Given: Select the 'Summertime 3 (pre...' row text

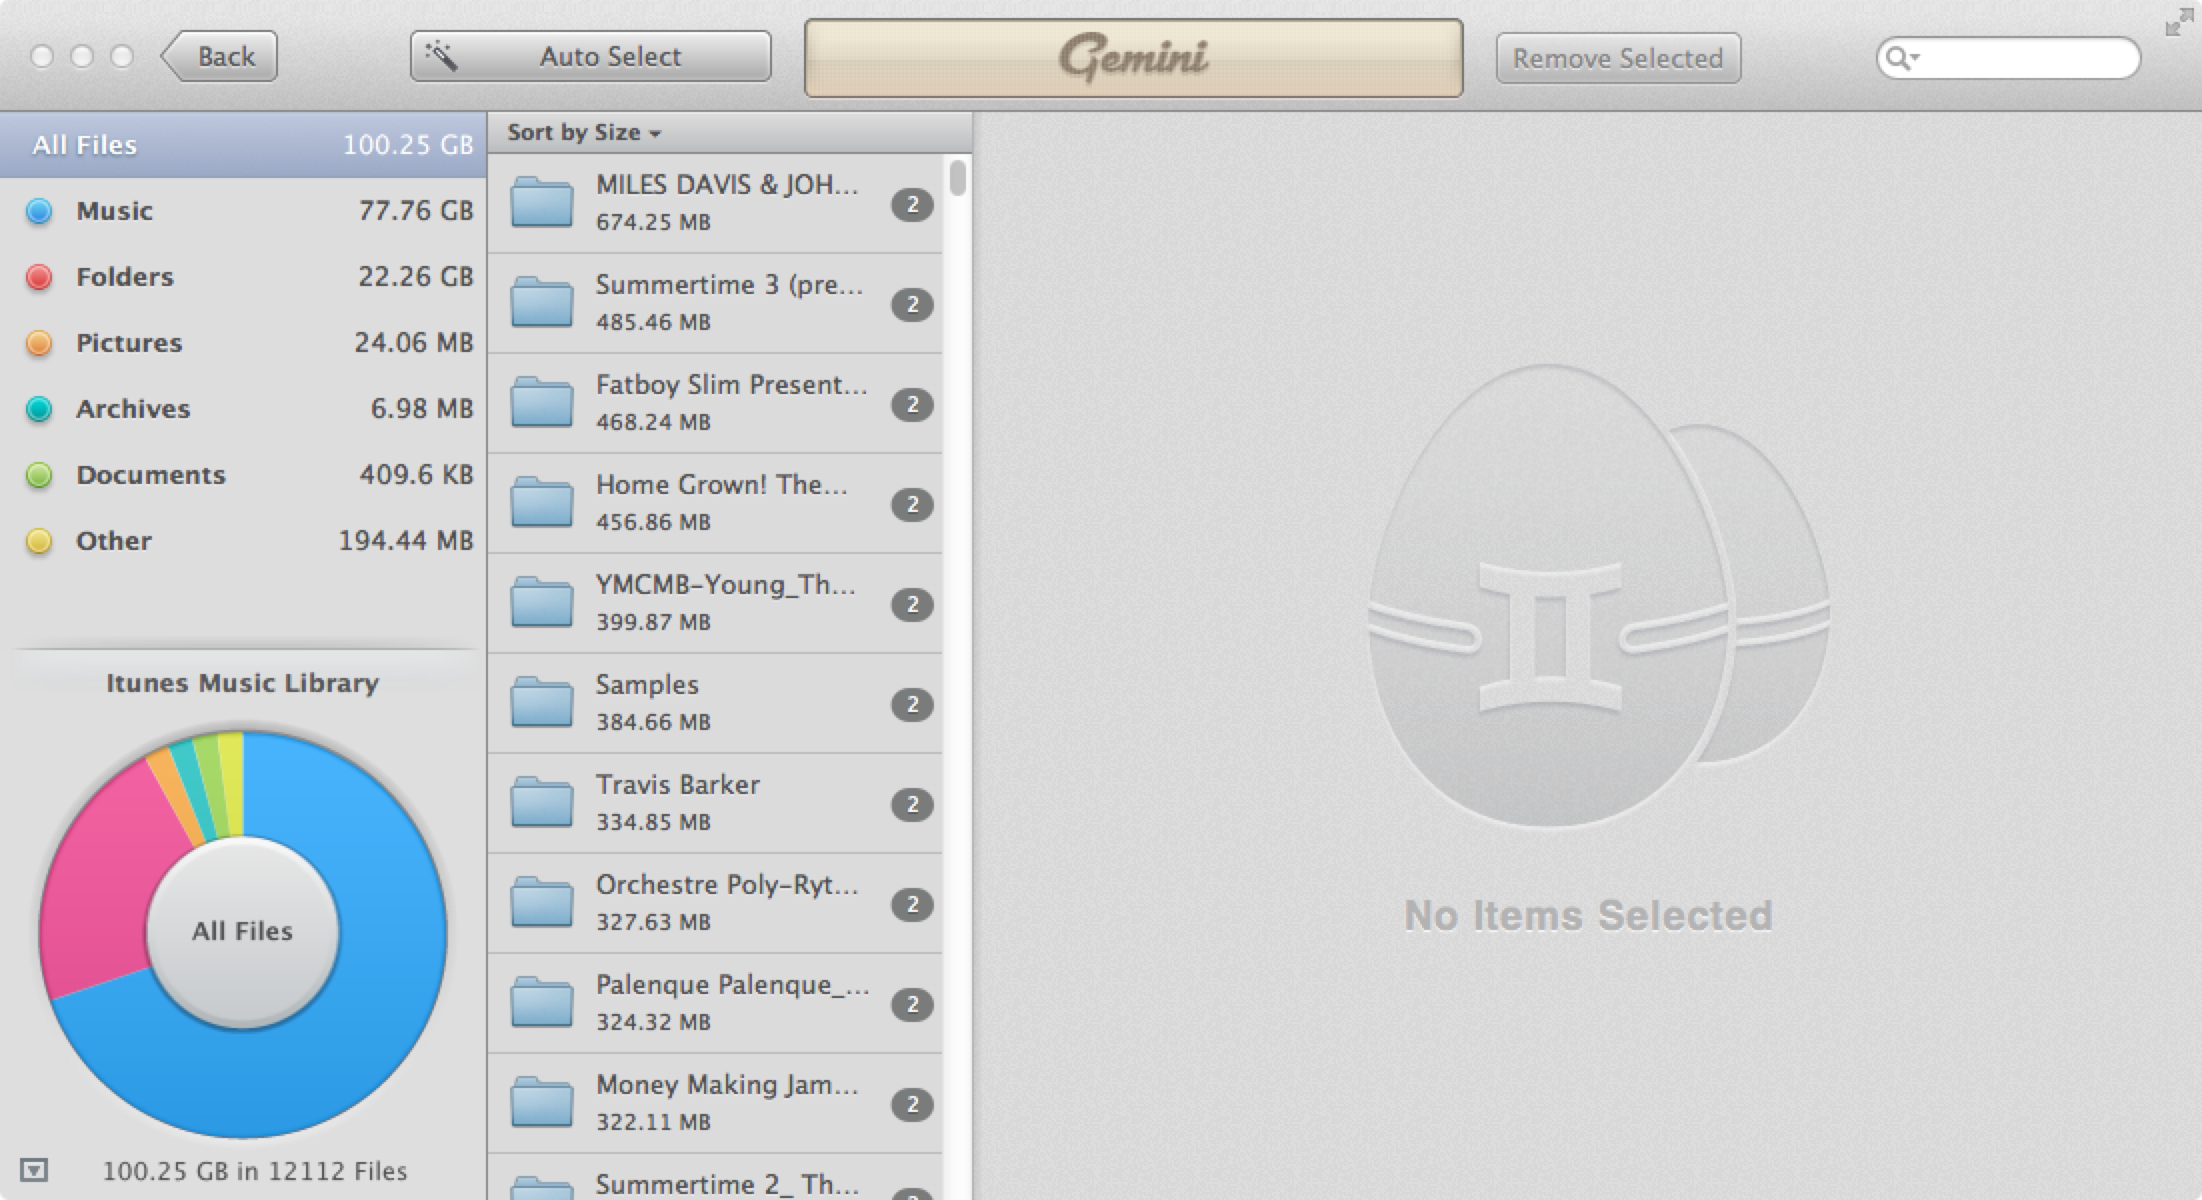Looking at the screenshot, I should [x=729, y=285].
